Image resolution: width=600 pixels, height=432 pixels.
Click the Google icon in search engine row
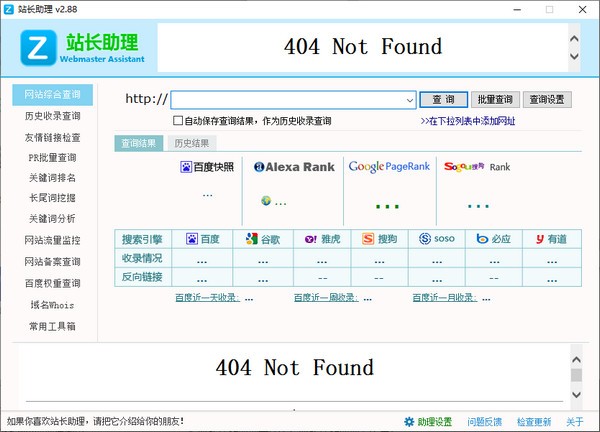pyautogui.click(x=252, y=239)
